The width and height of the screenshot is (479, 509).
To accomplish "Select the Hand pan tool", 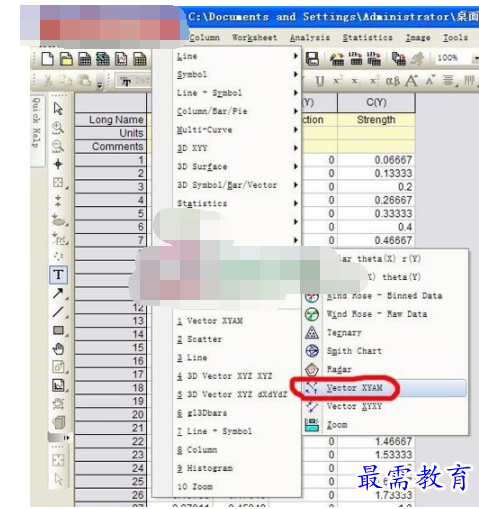I will [x=58, y=349].
